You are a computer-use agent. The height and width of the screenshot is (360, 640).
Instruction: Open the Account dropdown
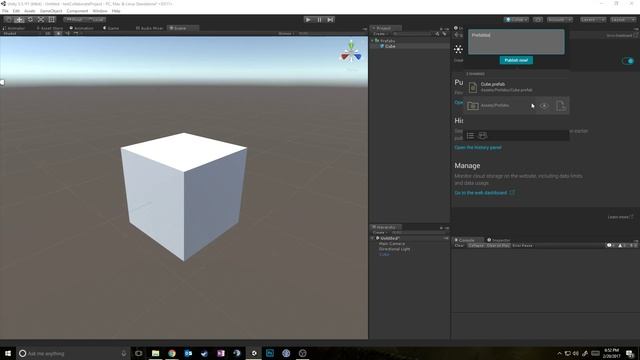(x=560, y=20)
